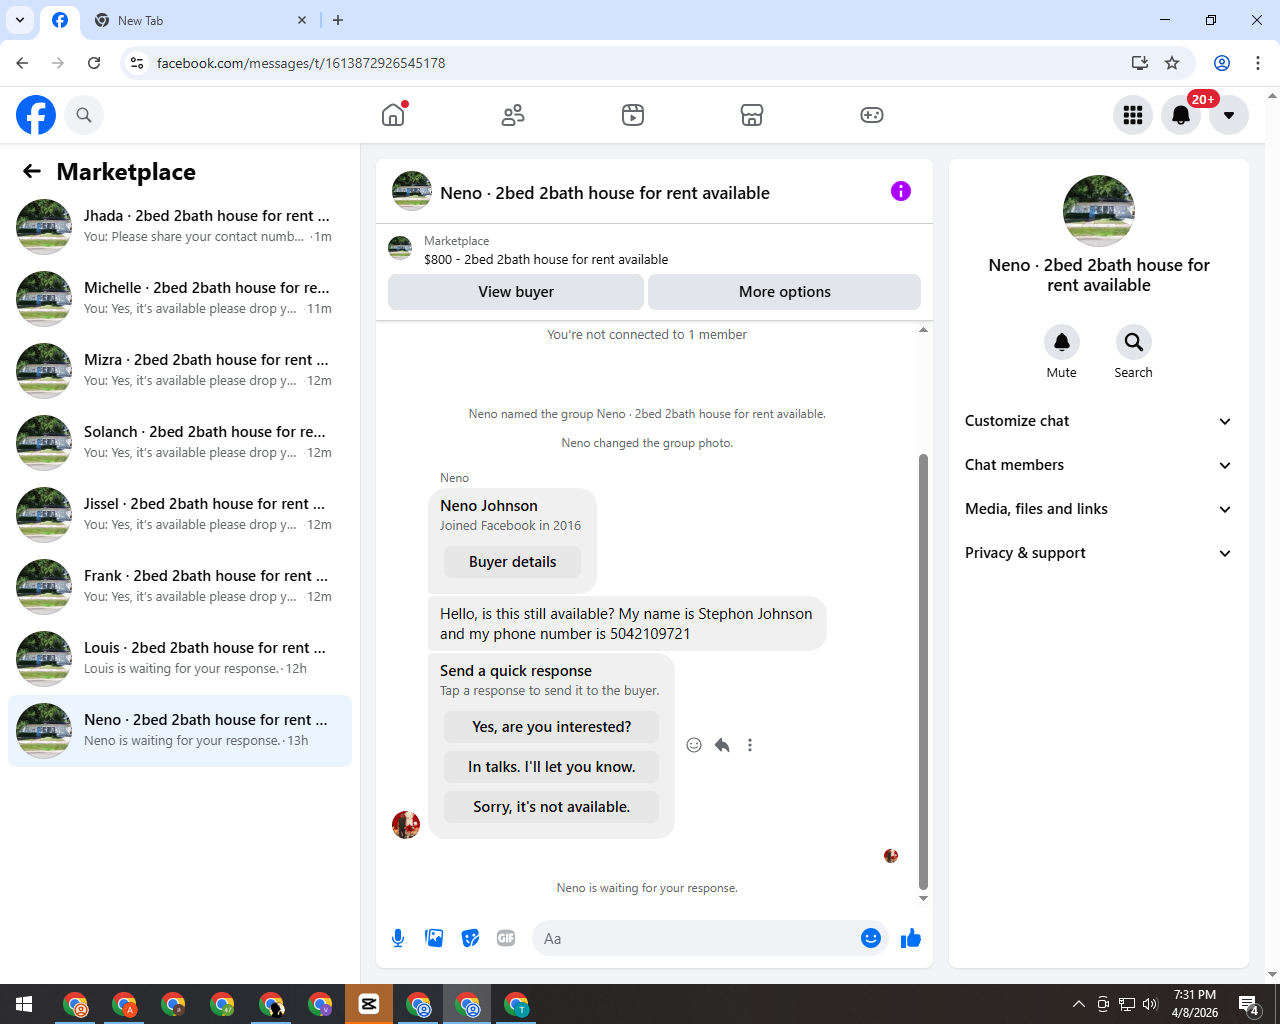The height and width of the screenshot is (1024, 1280).
Task: Open taskbar notification center icon
Action: pos(1248,1004)
